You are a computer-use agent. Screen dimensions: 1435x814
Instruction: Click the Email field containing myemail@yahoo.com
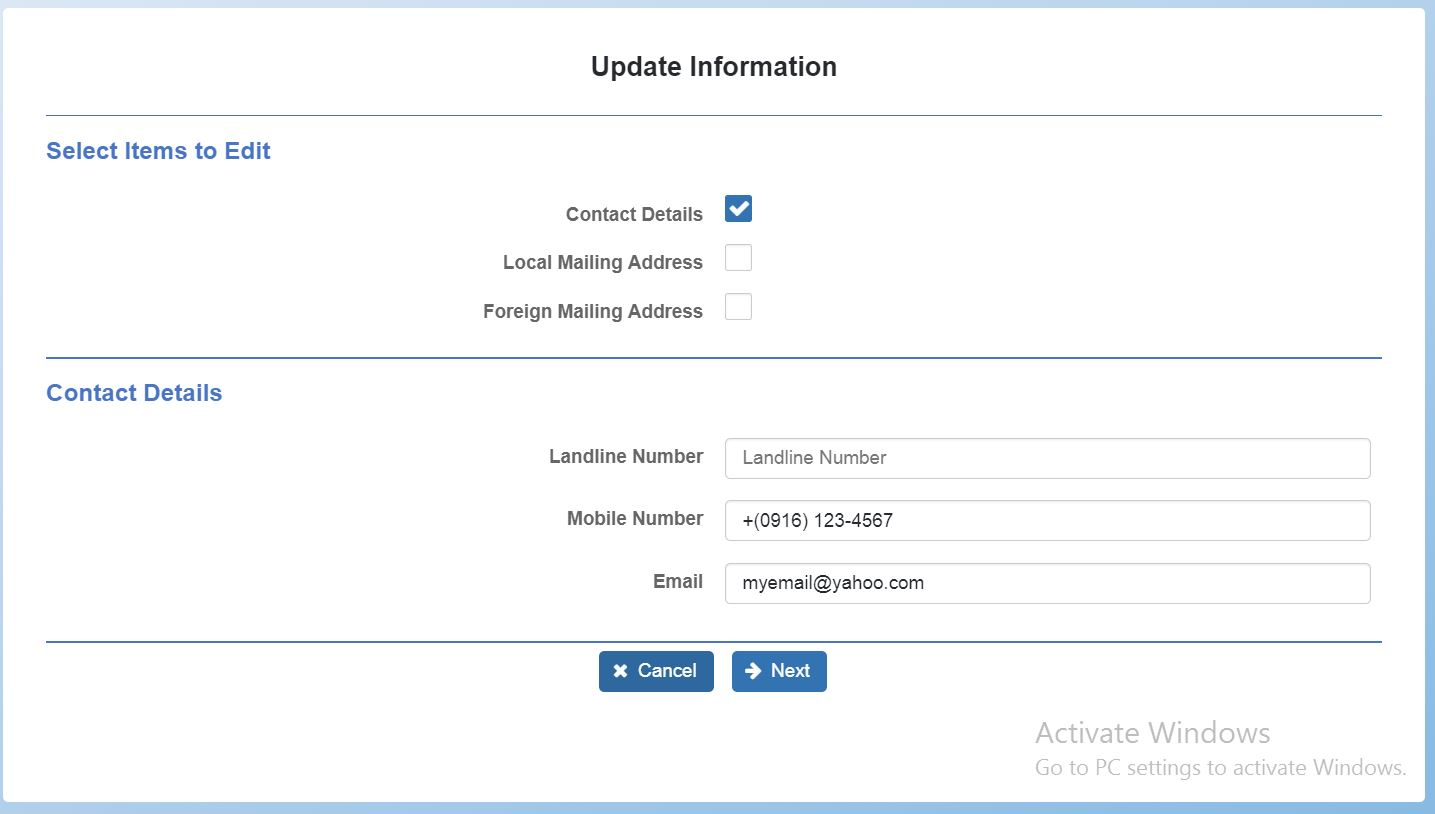[x=1046, y=583]
